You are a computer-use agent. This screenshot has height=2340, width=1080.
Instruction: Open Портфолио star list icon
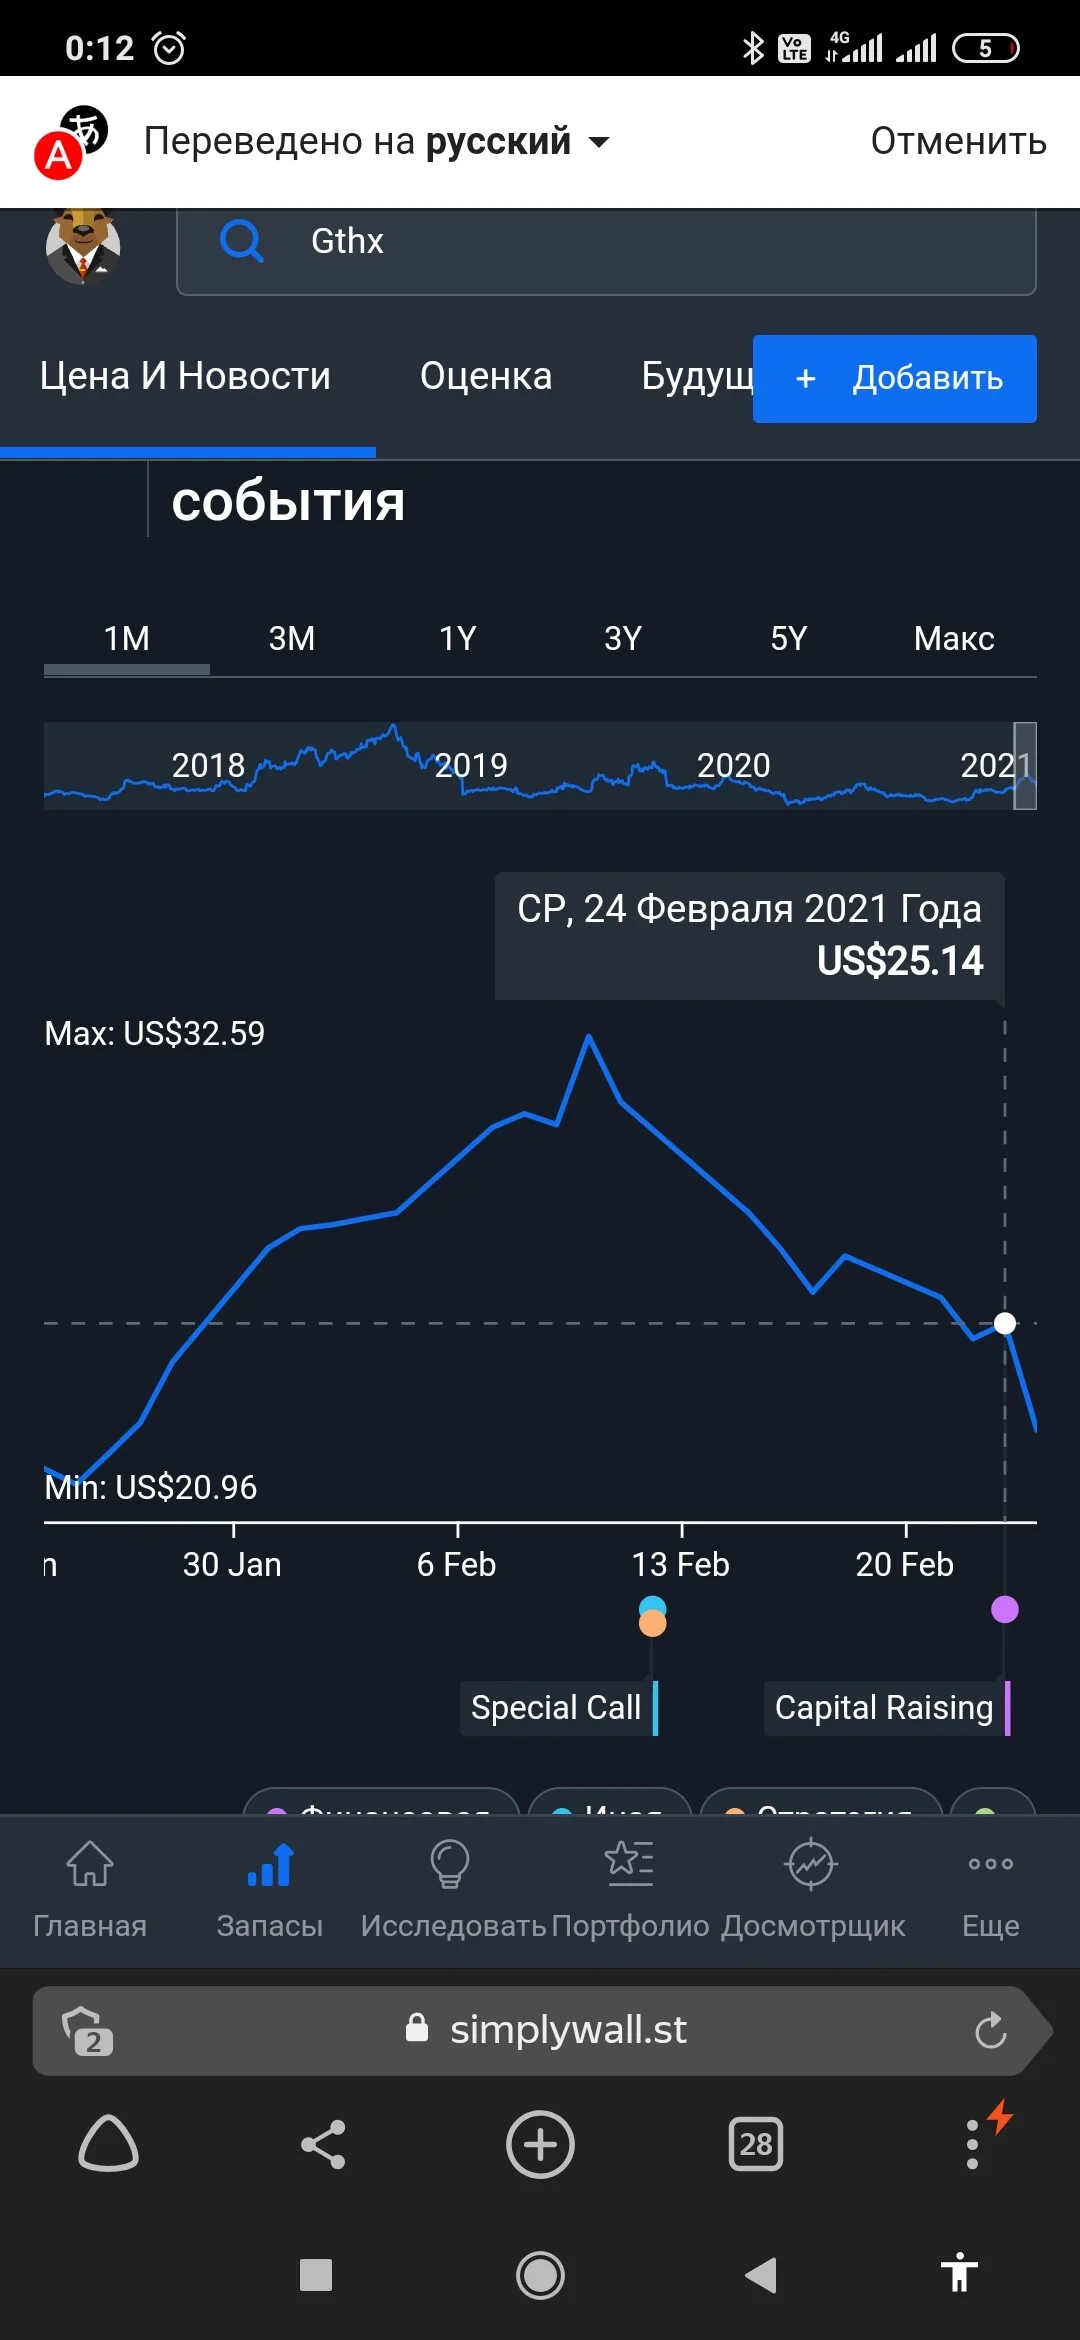(630, 1864)
